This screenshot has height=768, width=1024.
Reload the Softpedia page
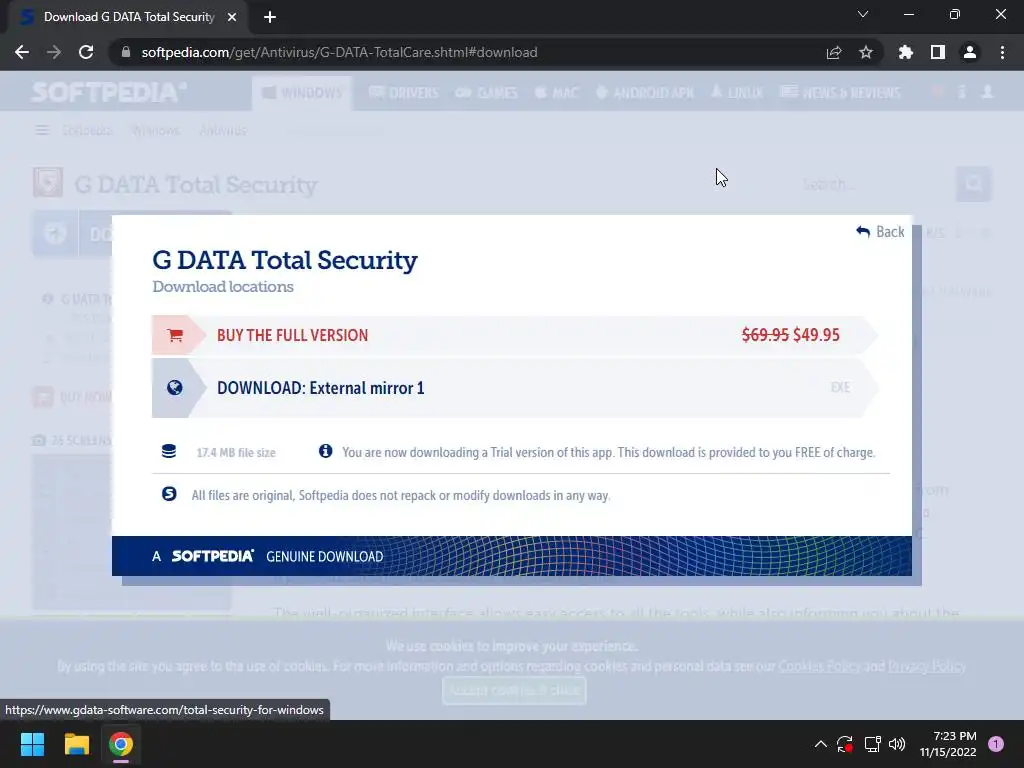(x=86, y=52)
